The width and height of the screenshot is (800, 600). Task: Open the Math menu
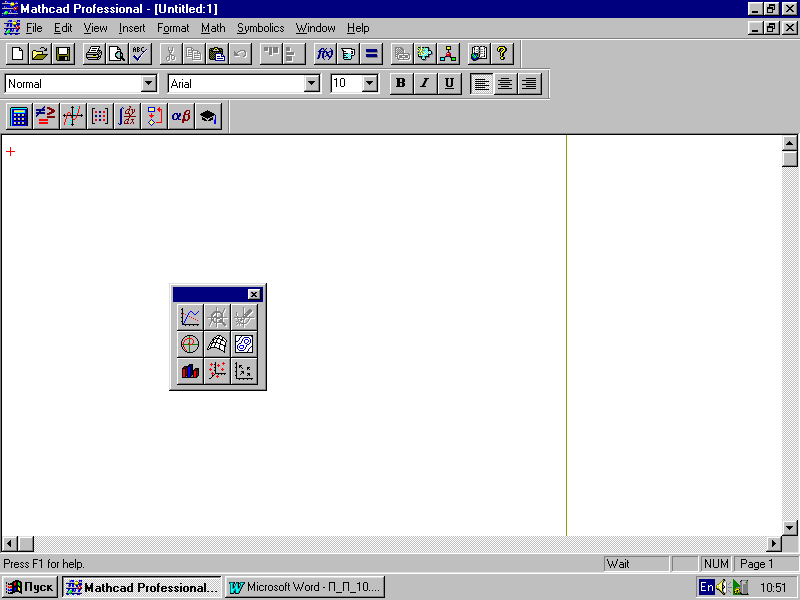pos(213,28)
